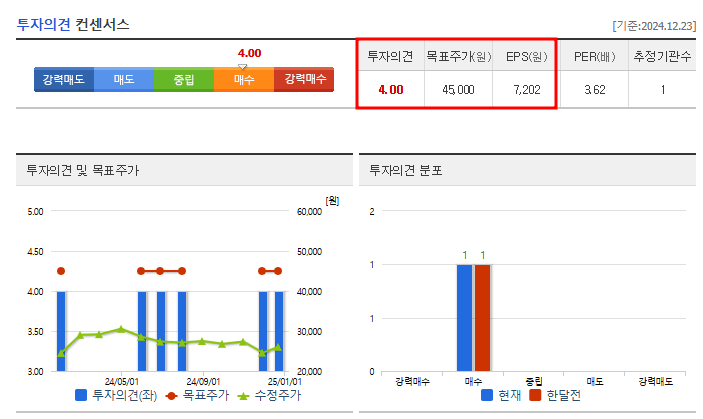Click the 강력매도 rating segment
Image resolution: width=703 pixels, height=419 pixels.
pyautogui.click(x=64, y=79)
